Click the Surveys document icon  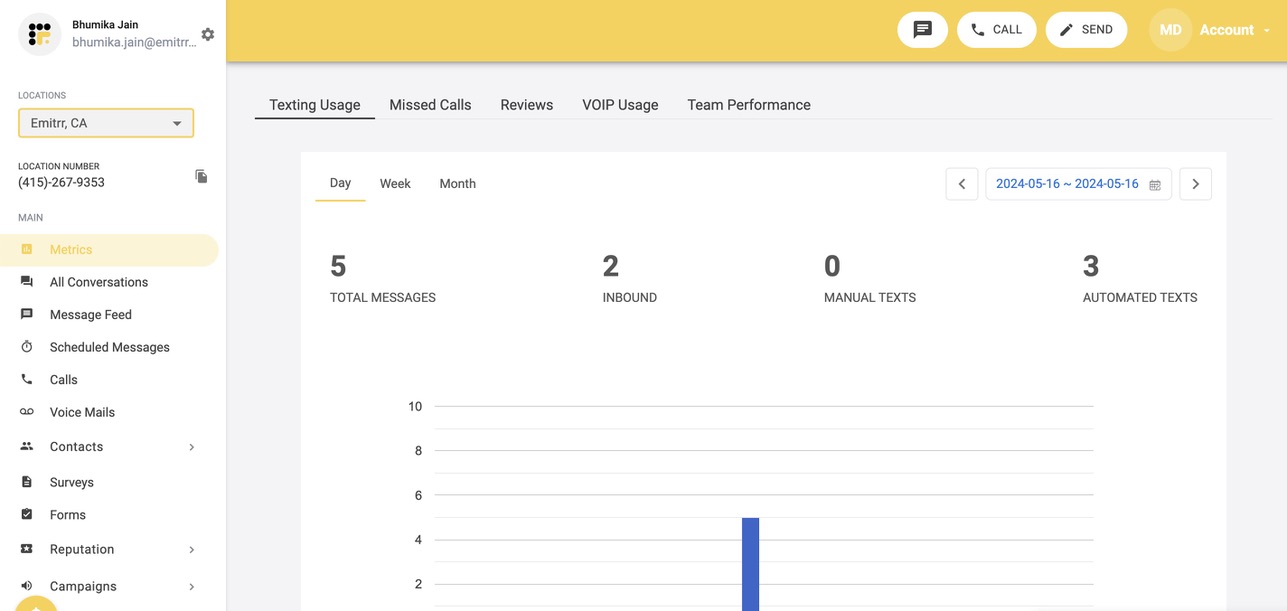[27, 482]
